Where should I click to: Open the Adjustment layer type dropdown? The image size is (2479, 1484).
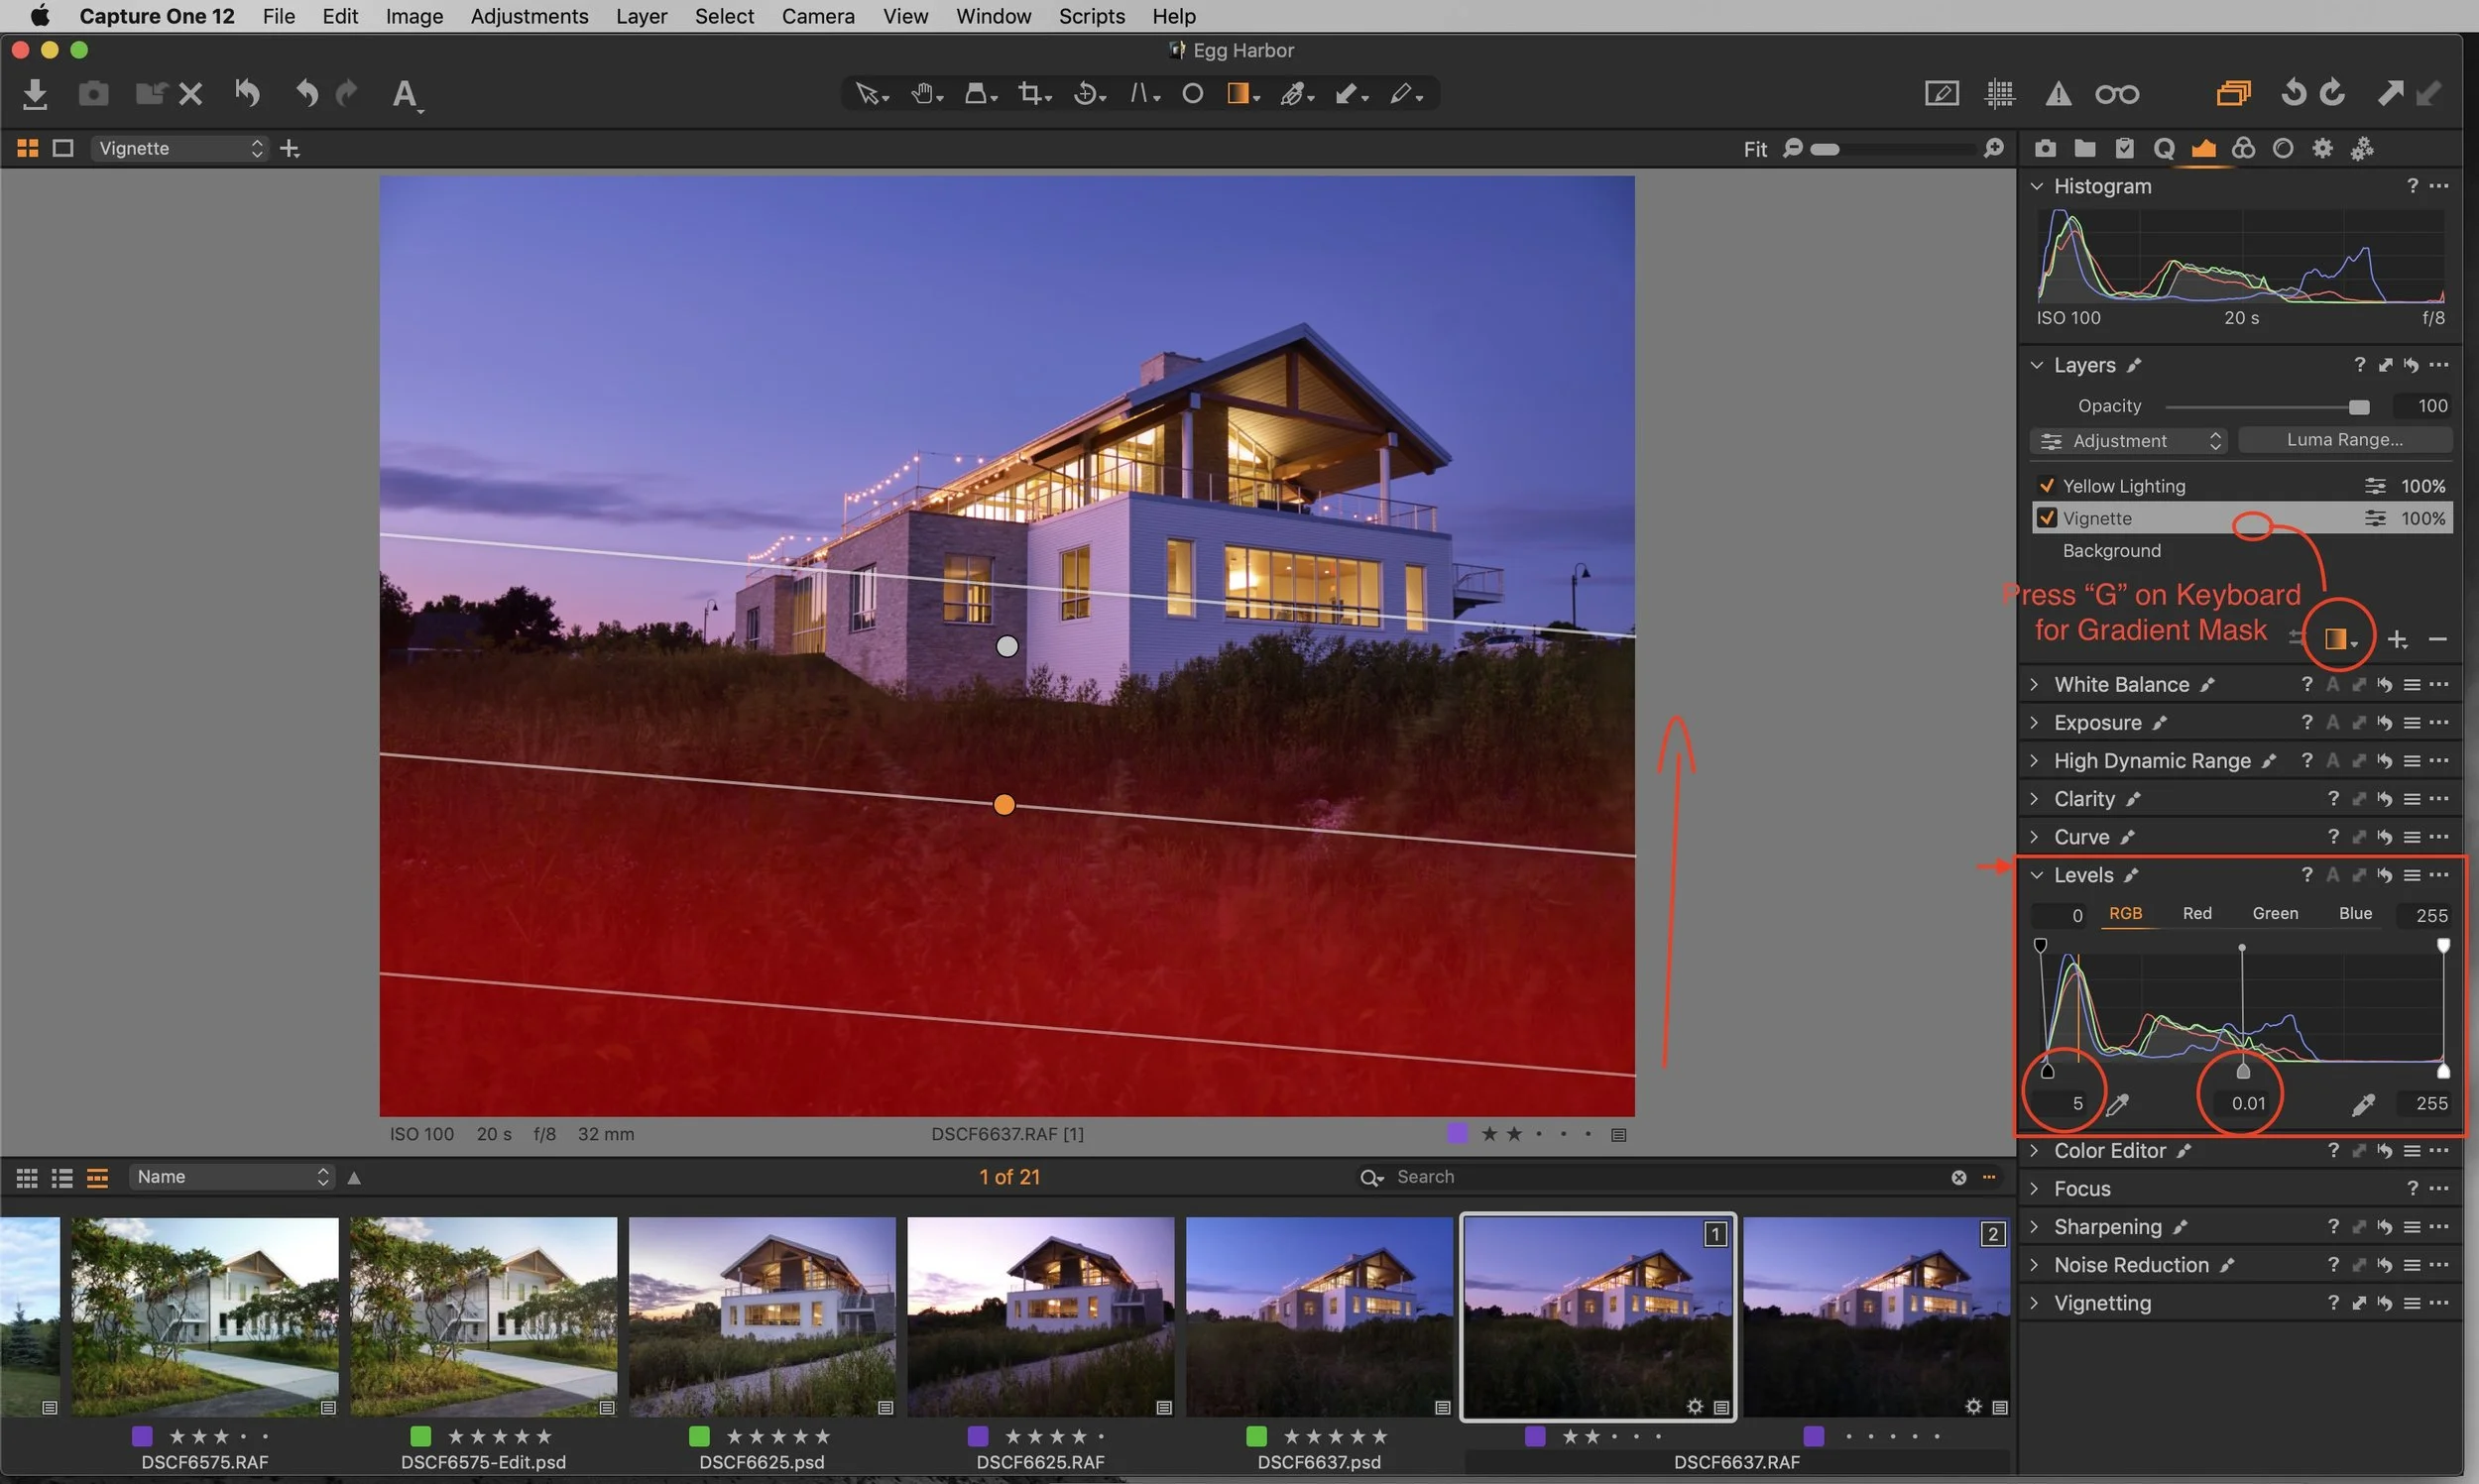tap(2127, 441)
